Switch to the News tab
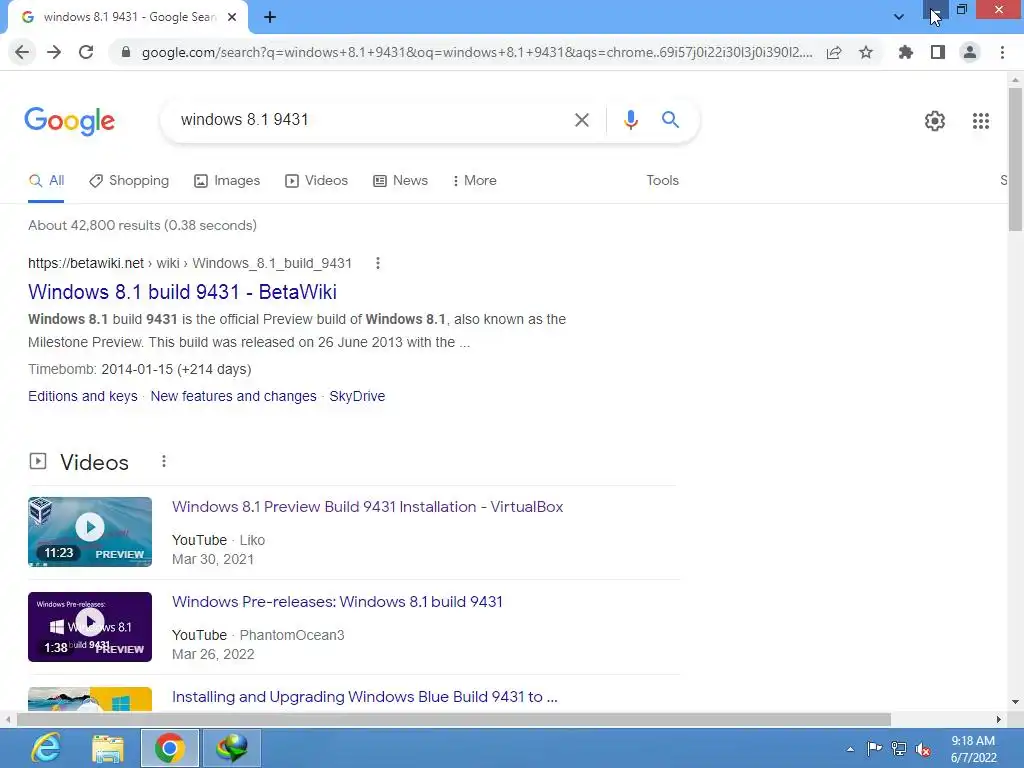The width and height of the screenshot is (1024, 768). (400, 181)
